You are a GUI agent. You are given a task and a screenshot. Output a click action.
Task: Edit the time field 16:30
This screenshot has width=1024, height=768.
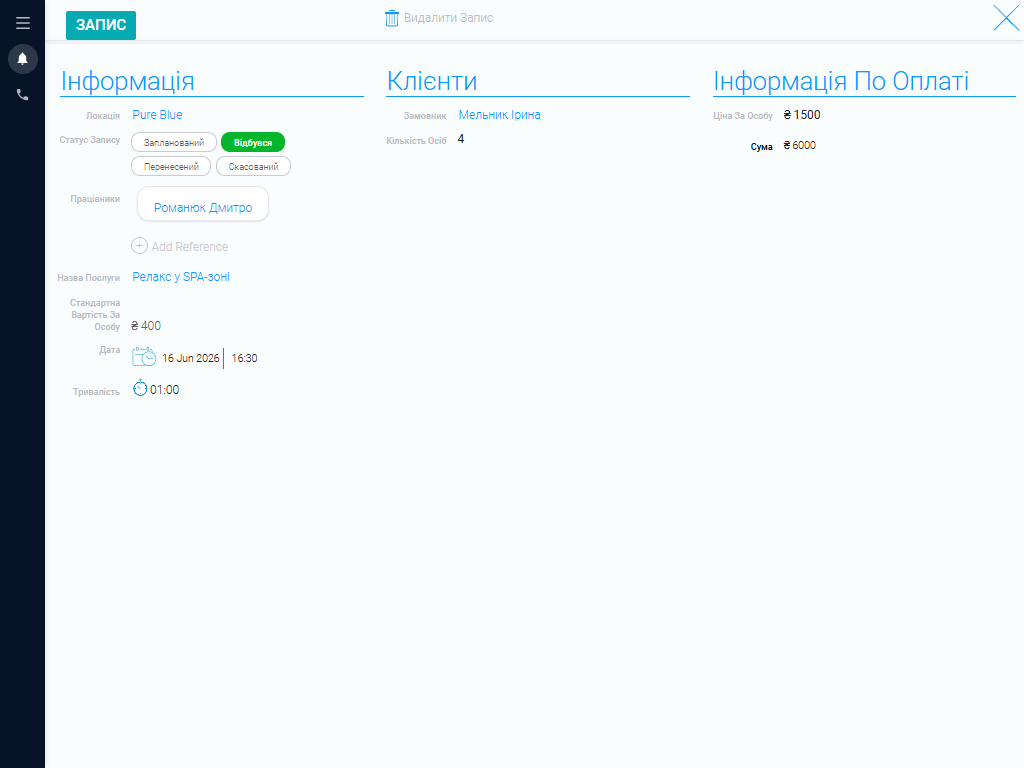[x=244, y=358]
